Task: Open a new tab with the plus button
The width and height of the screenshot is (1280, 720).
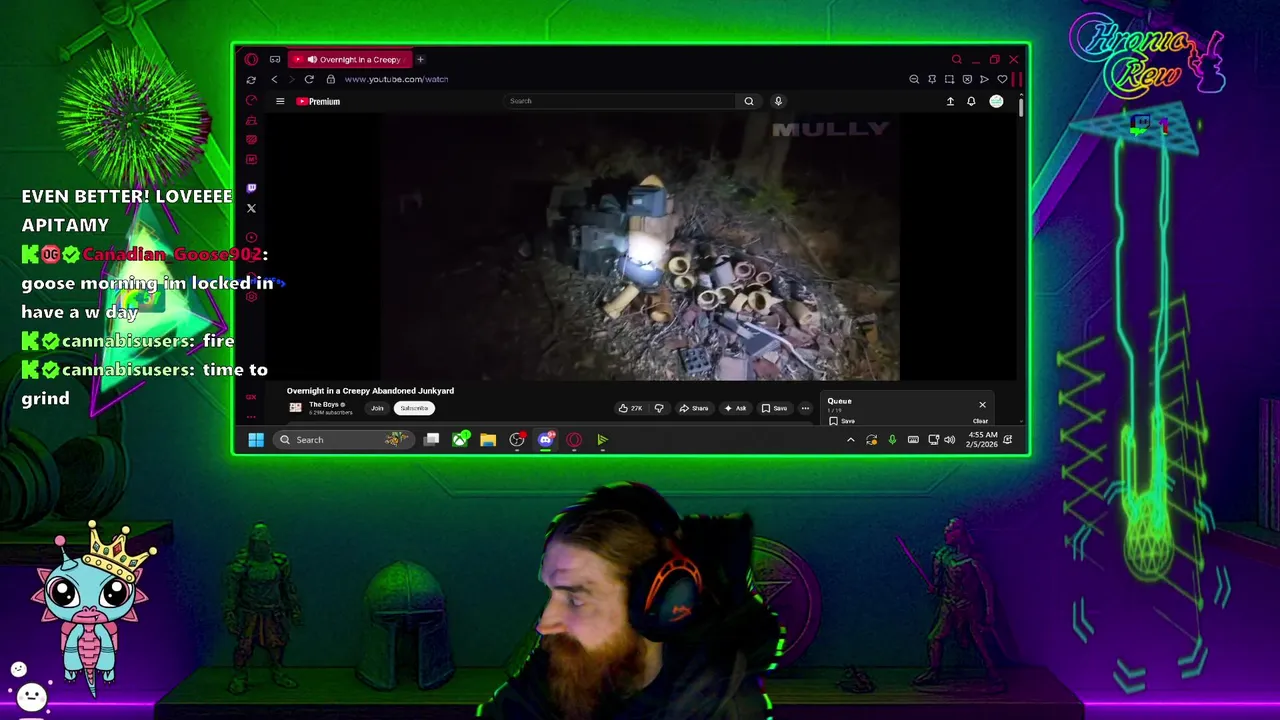Action: click(420, 59)
